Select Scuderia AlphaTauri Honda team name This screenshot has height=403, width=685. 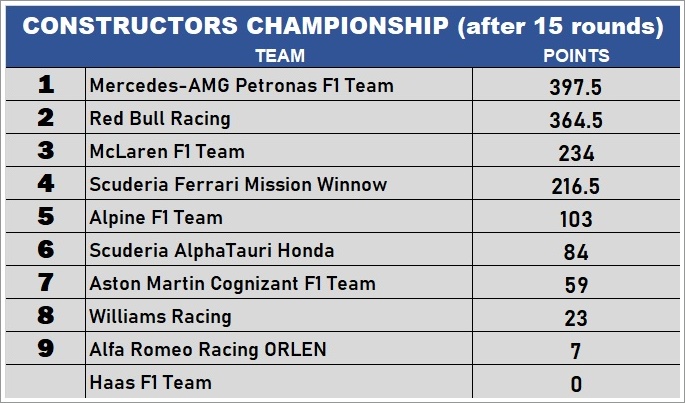213,251
